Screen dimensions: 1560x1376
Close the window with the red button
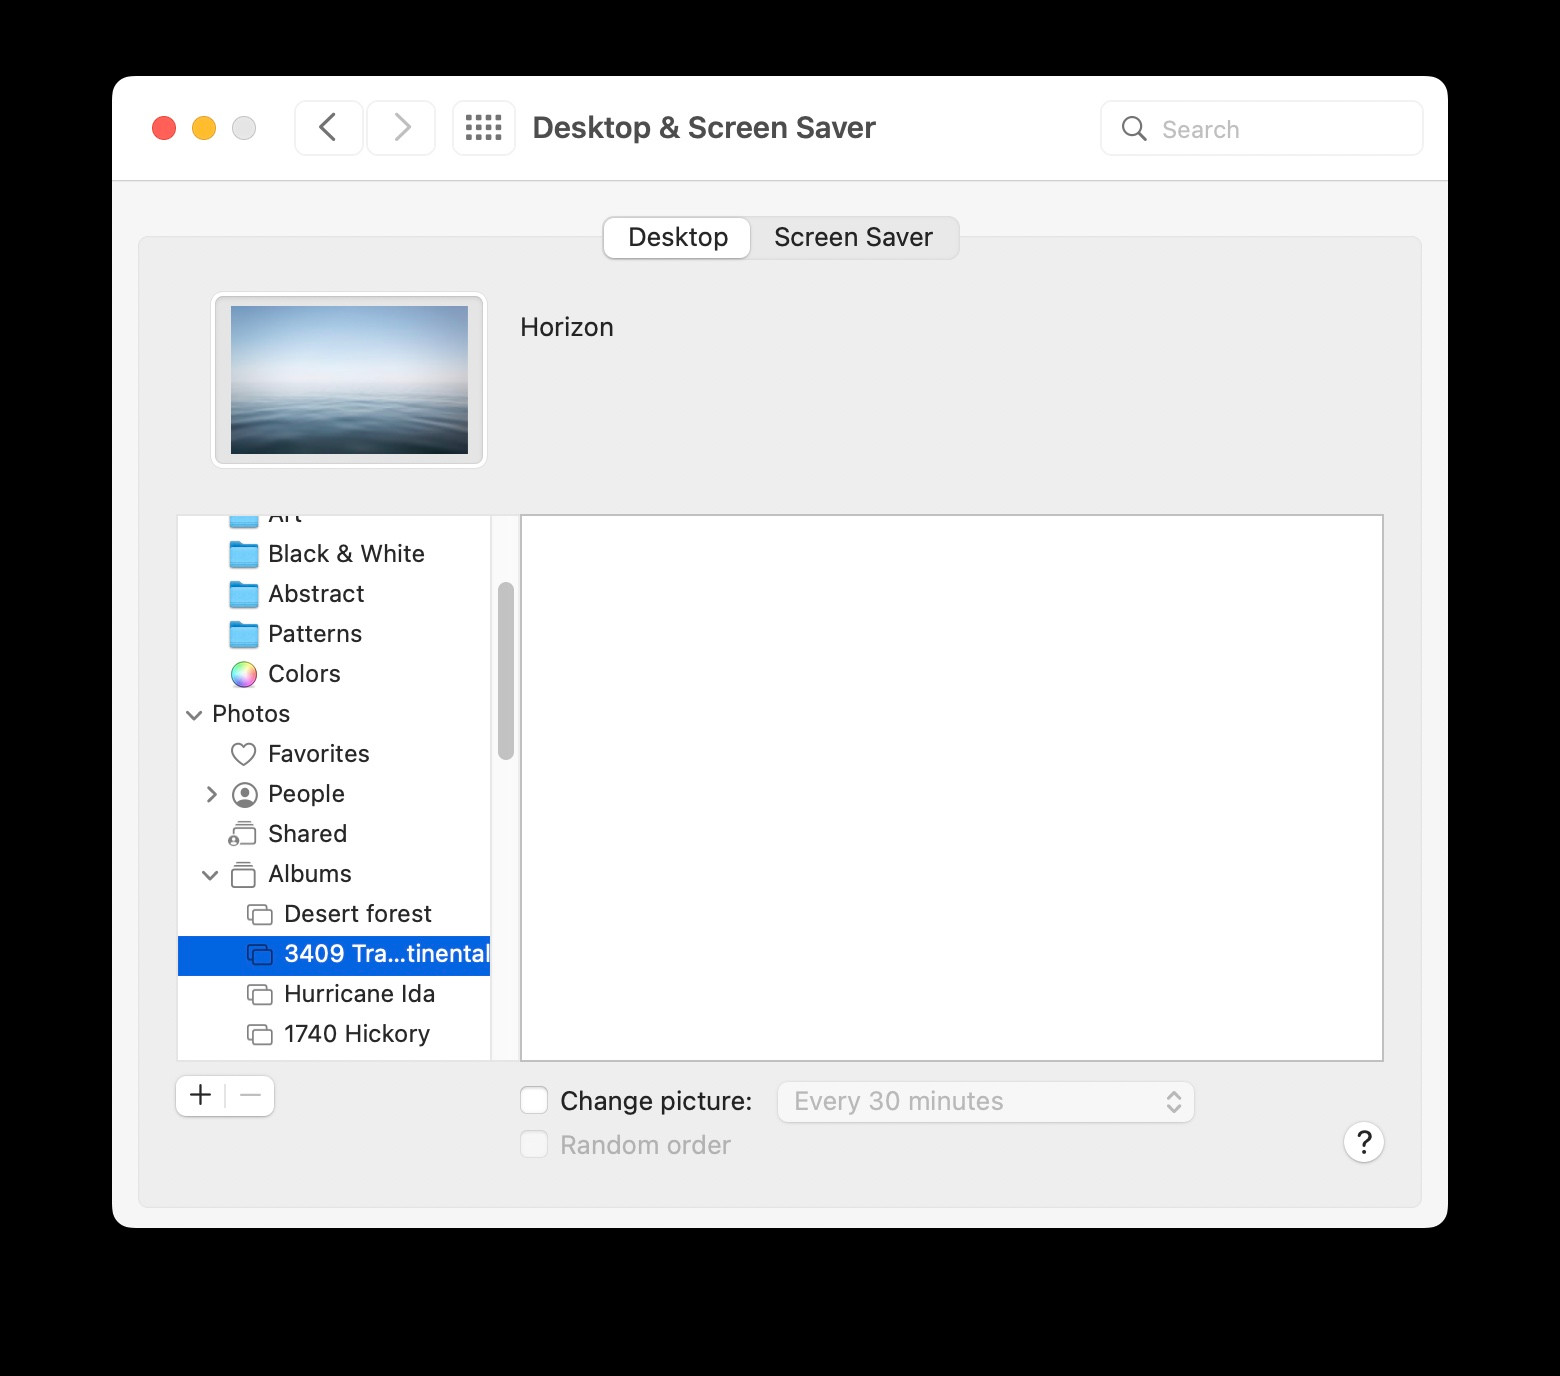point(164,128)
